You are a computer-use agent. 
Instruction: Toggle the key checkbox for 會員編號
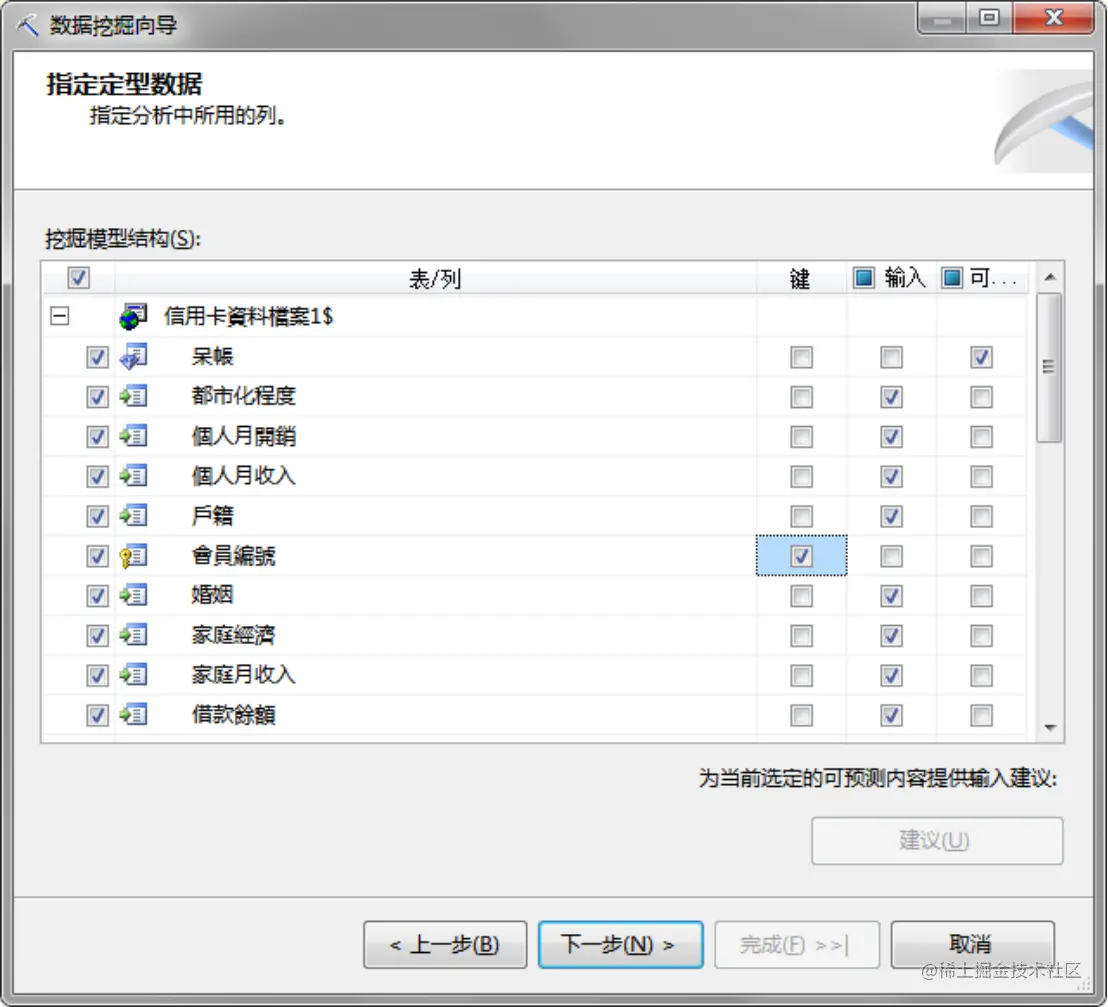pos(801,556)
